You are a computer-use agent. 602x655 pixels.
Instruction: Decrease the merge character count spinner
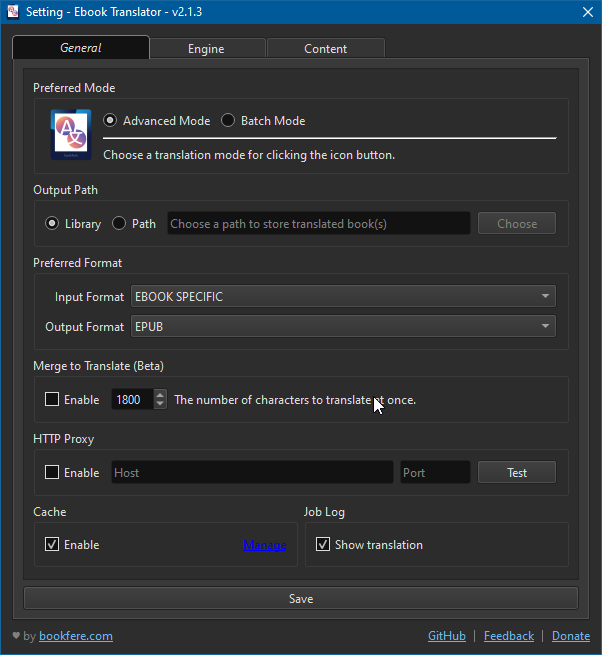(x=160, y=404)
